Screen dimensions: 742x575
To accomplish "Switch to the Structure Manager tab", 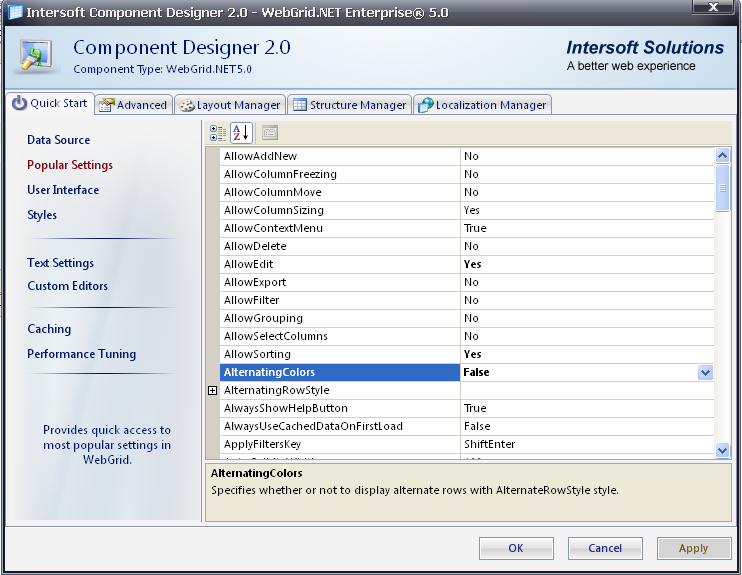I will 349,105.
